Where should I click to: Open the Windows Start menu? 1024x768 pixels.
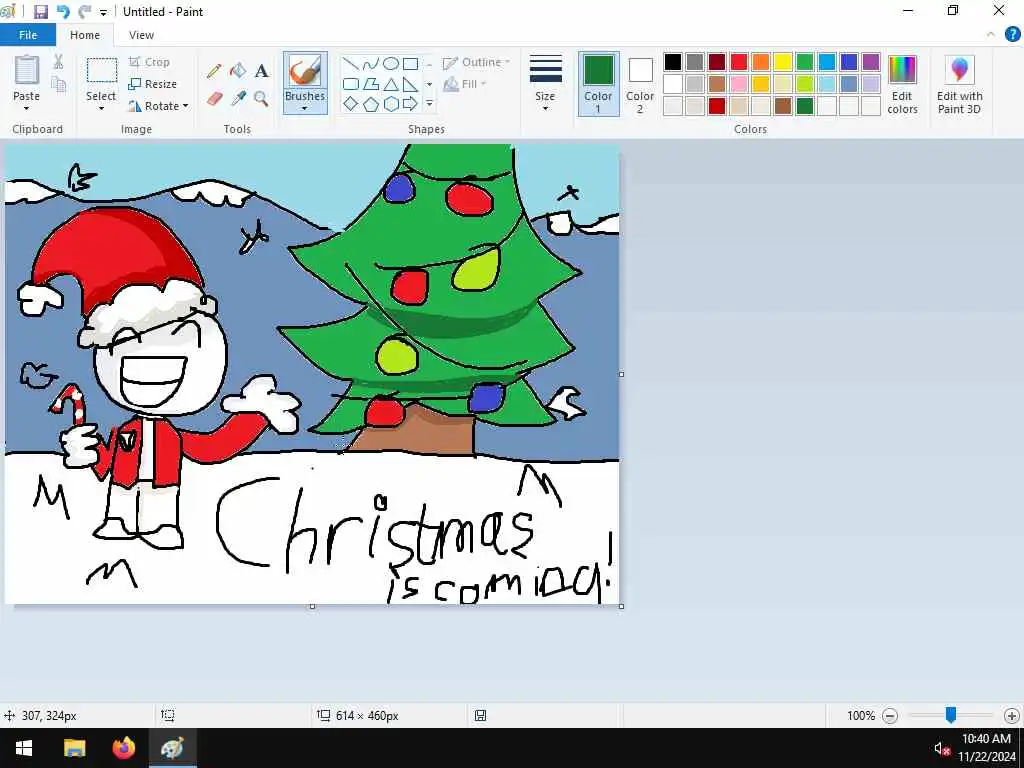[x=24, y=748]
